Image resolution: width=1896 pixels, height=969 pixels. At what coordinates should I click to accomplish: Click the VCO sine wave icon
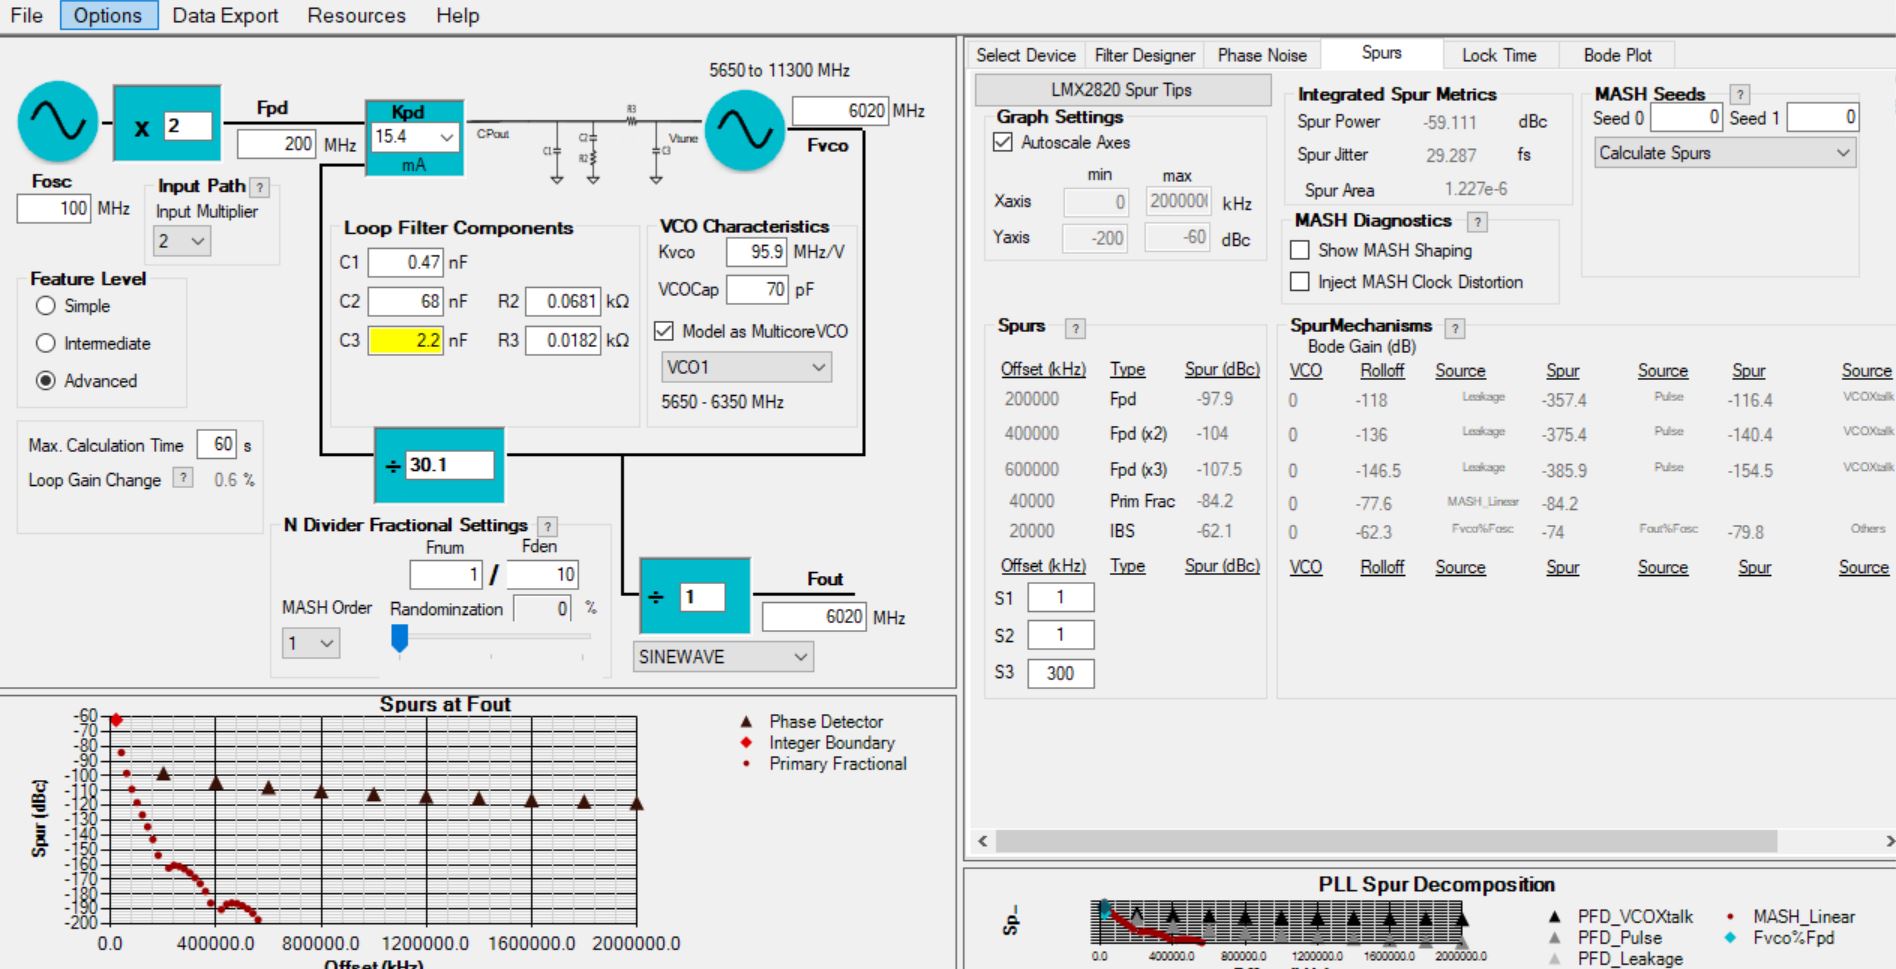[744, 130]
